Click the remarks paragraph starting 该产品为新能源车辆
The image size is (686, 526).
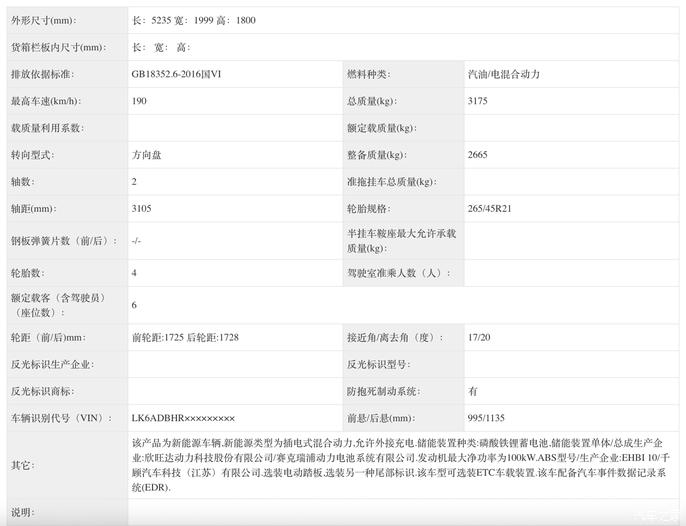tap(401, 465)
